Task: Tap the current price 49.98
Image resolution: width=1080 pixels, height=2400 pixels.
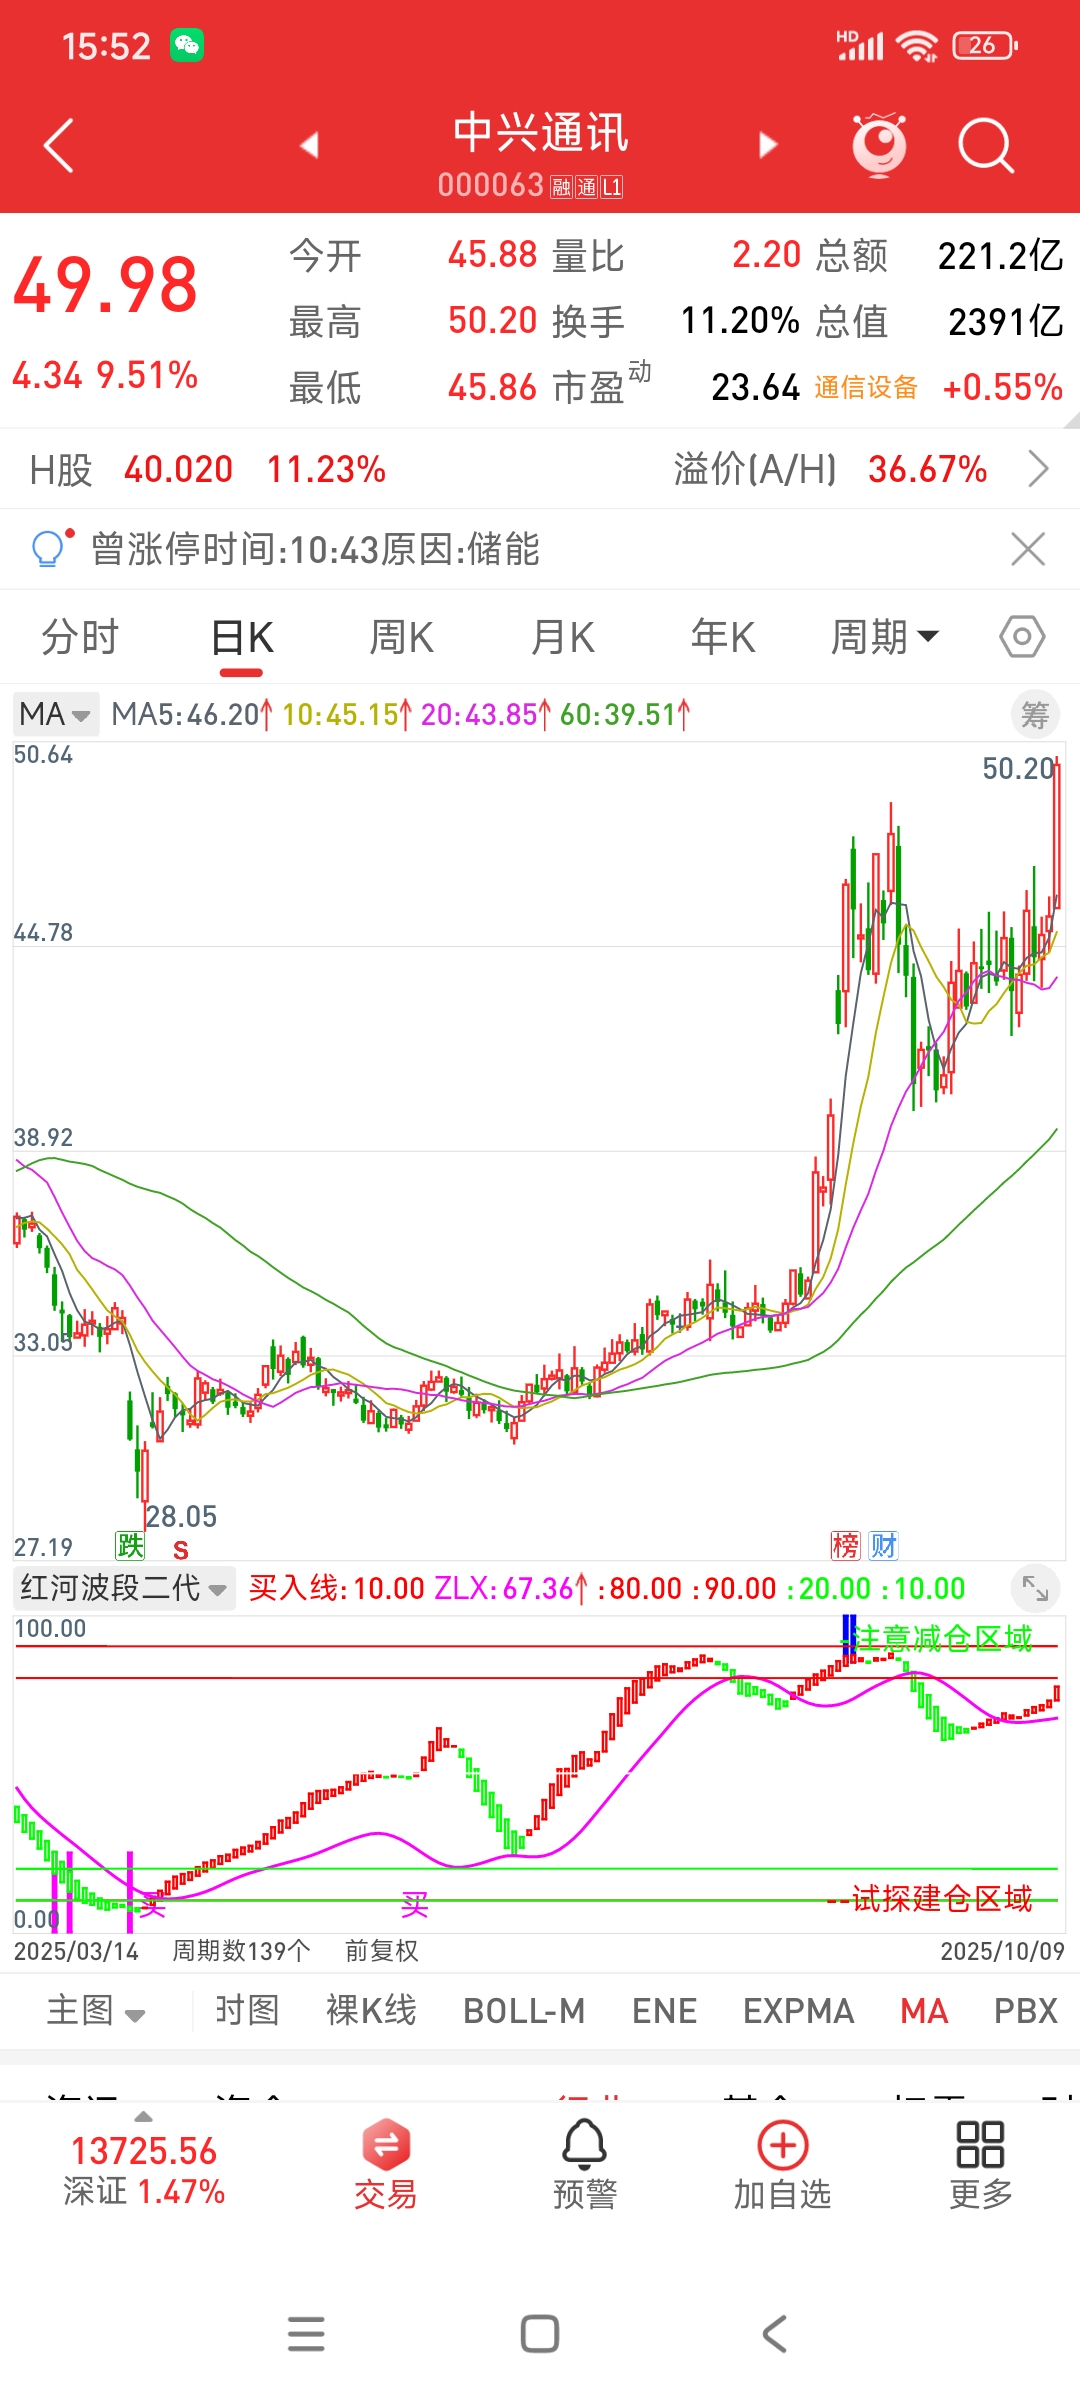Action: (105, 286)
